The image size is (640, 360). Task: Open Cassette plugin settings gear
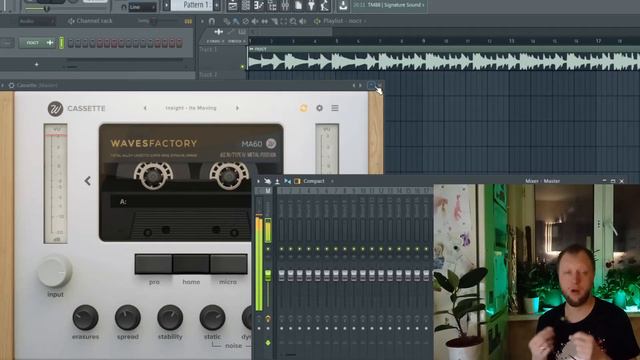tap(319, 108)
